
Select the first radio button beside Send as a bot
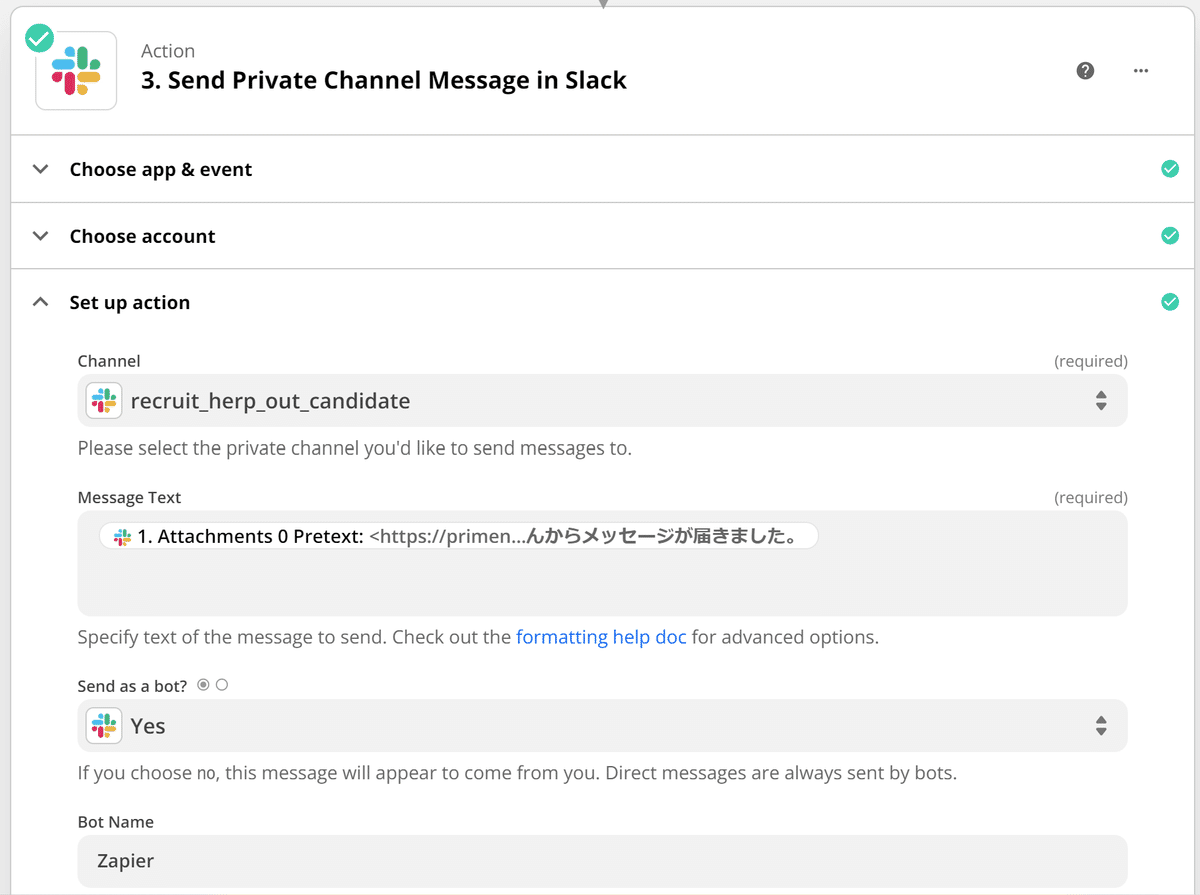point(204,685)
